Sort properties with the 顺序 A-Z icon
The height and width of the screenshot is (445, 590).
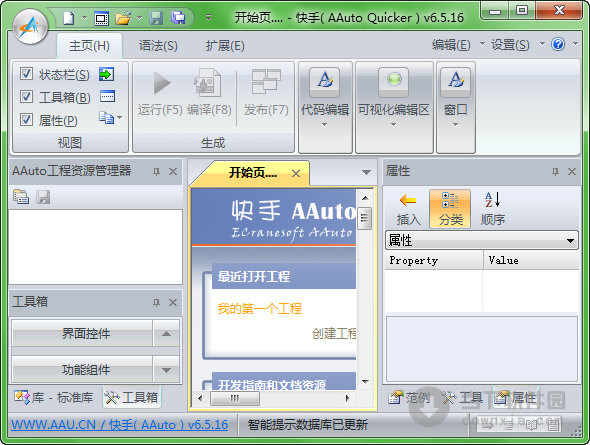pos(493,209)
